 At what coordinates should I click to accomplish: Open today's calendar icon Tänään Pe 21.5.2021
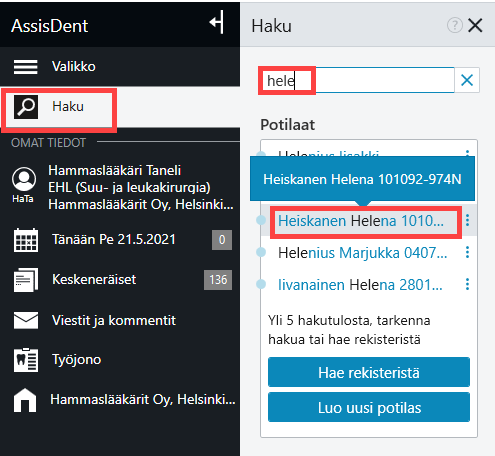click(x=26, y=240)
